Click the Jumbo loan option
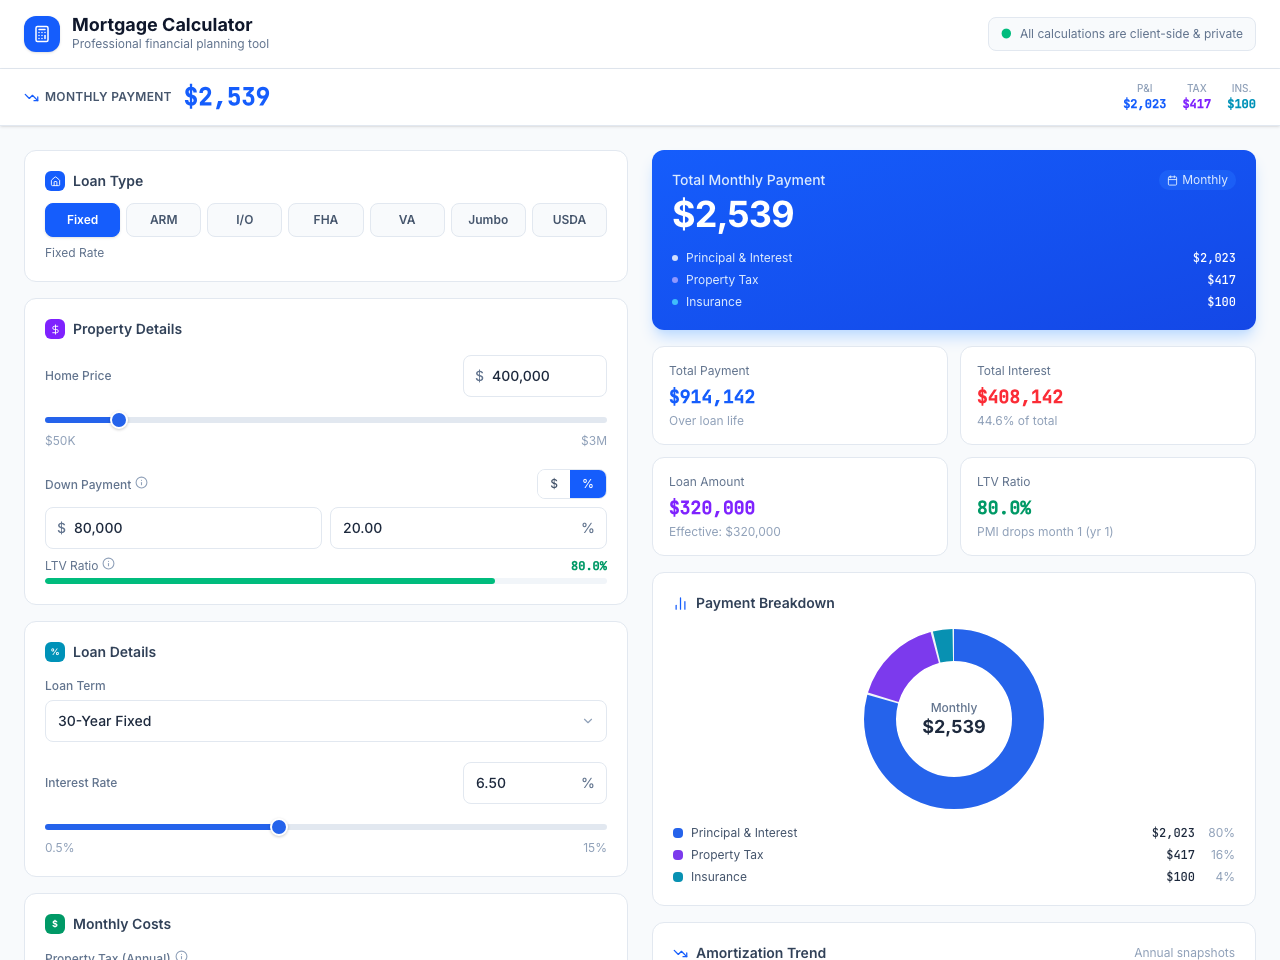Viewport: 1280px width, 960px height. [x=488, y=219]
